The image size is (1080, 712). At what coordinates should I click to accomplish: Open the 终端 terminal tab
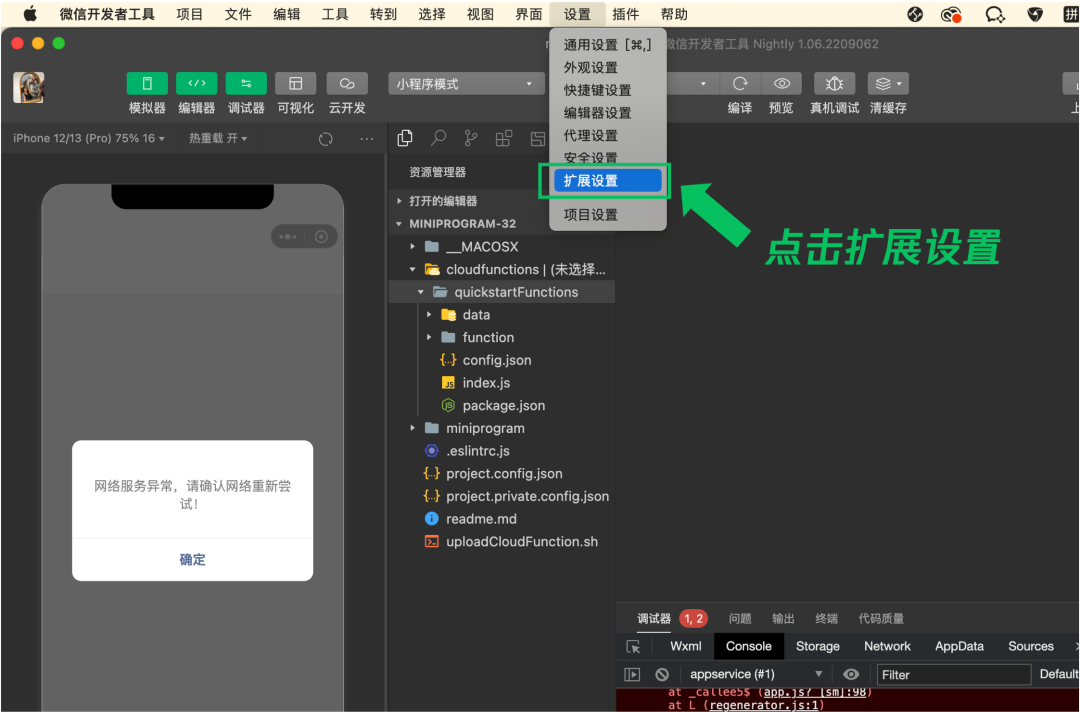coord(827,618)
